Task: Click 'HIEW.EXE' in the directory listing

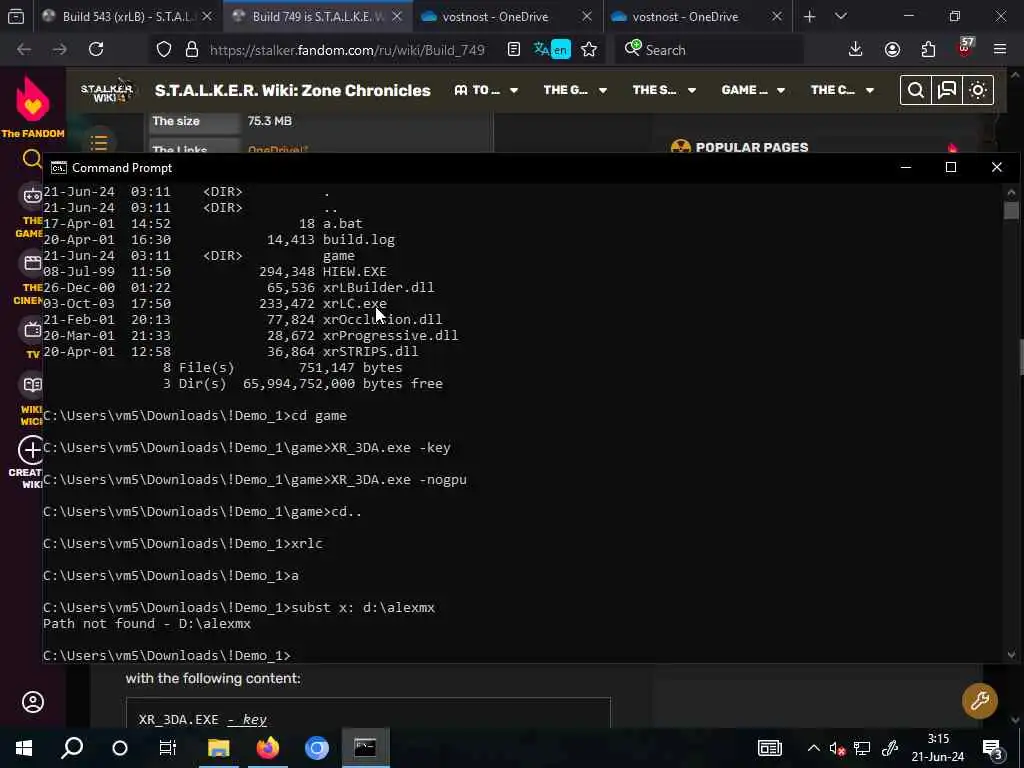Action: point(355,271)
